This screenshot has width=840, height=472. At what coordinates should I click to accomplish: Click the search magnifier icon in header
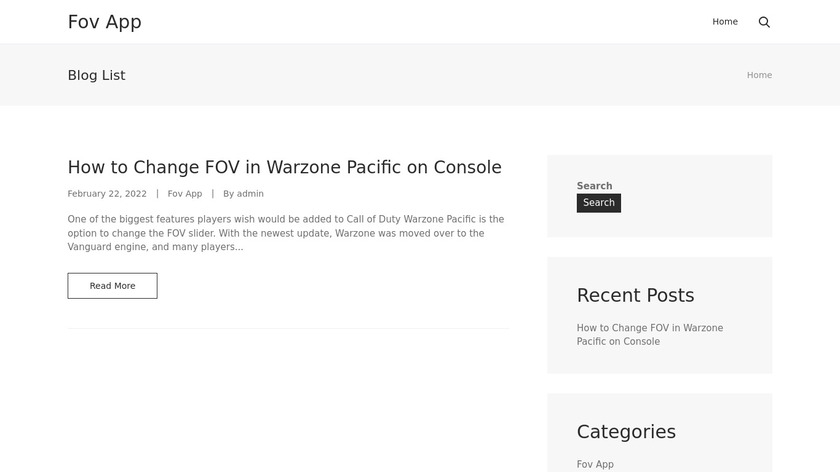(764, 22)
